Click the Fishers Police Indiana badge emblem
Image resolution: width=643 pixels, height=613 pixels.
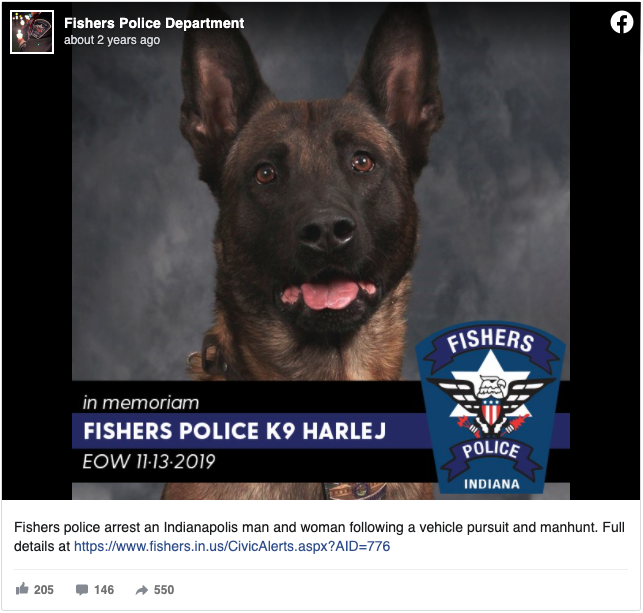point(490,408)
